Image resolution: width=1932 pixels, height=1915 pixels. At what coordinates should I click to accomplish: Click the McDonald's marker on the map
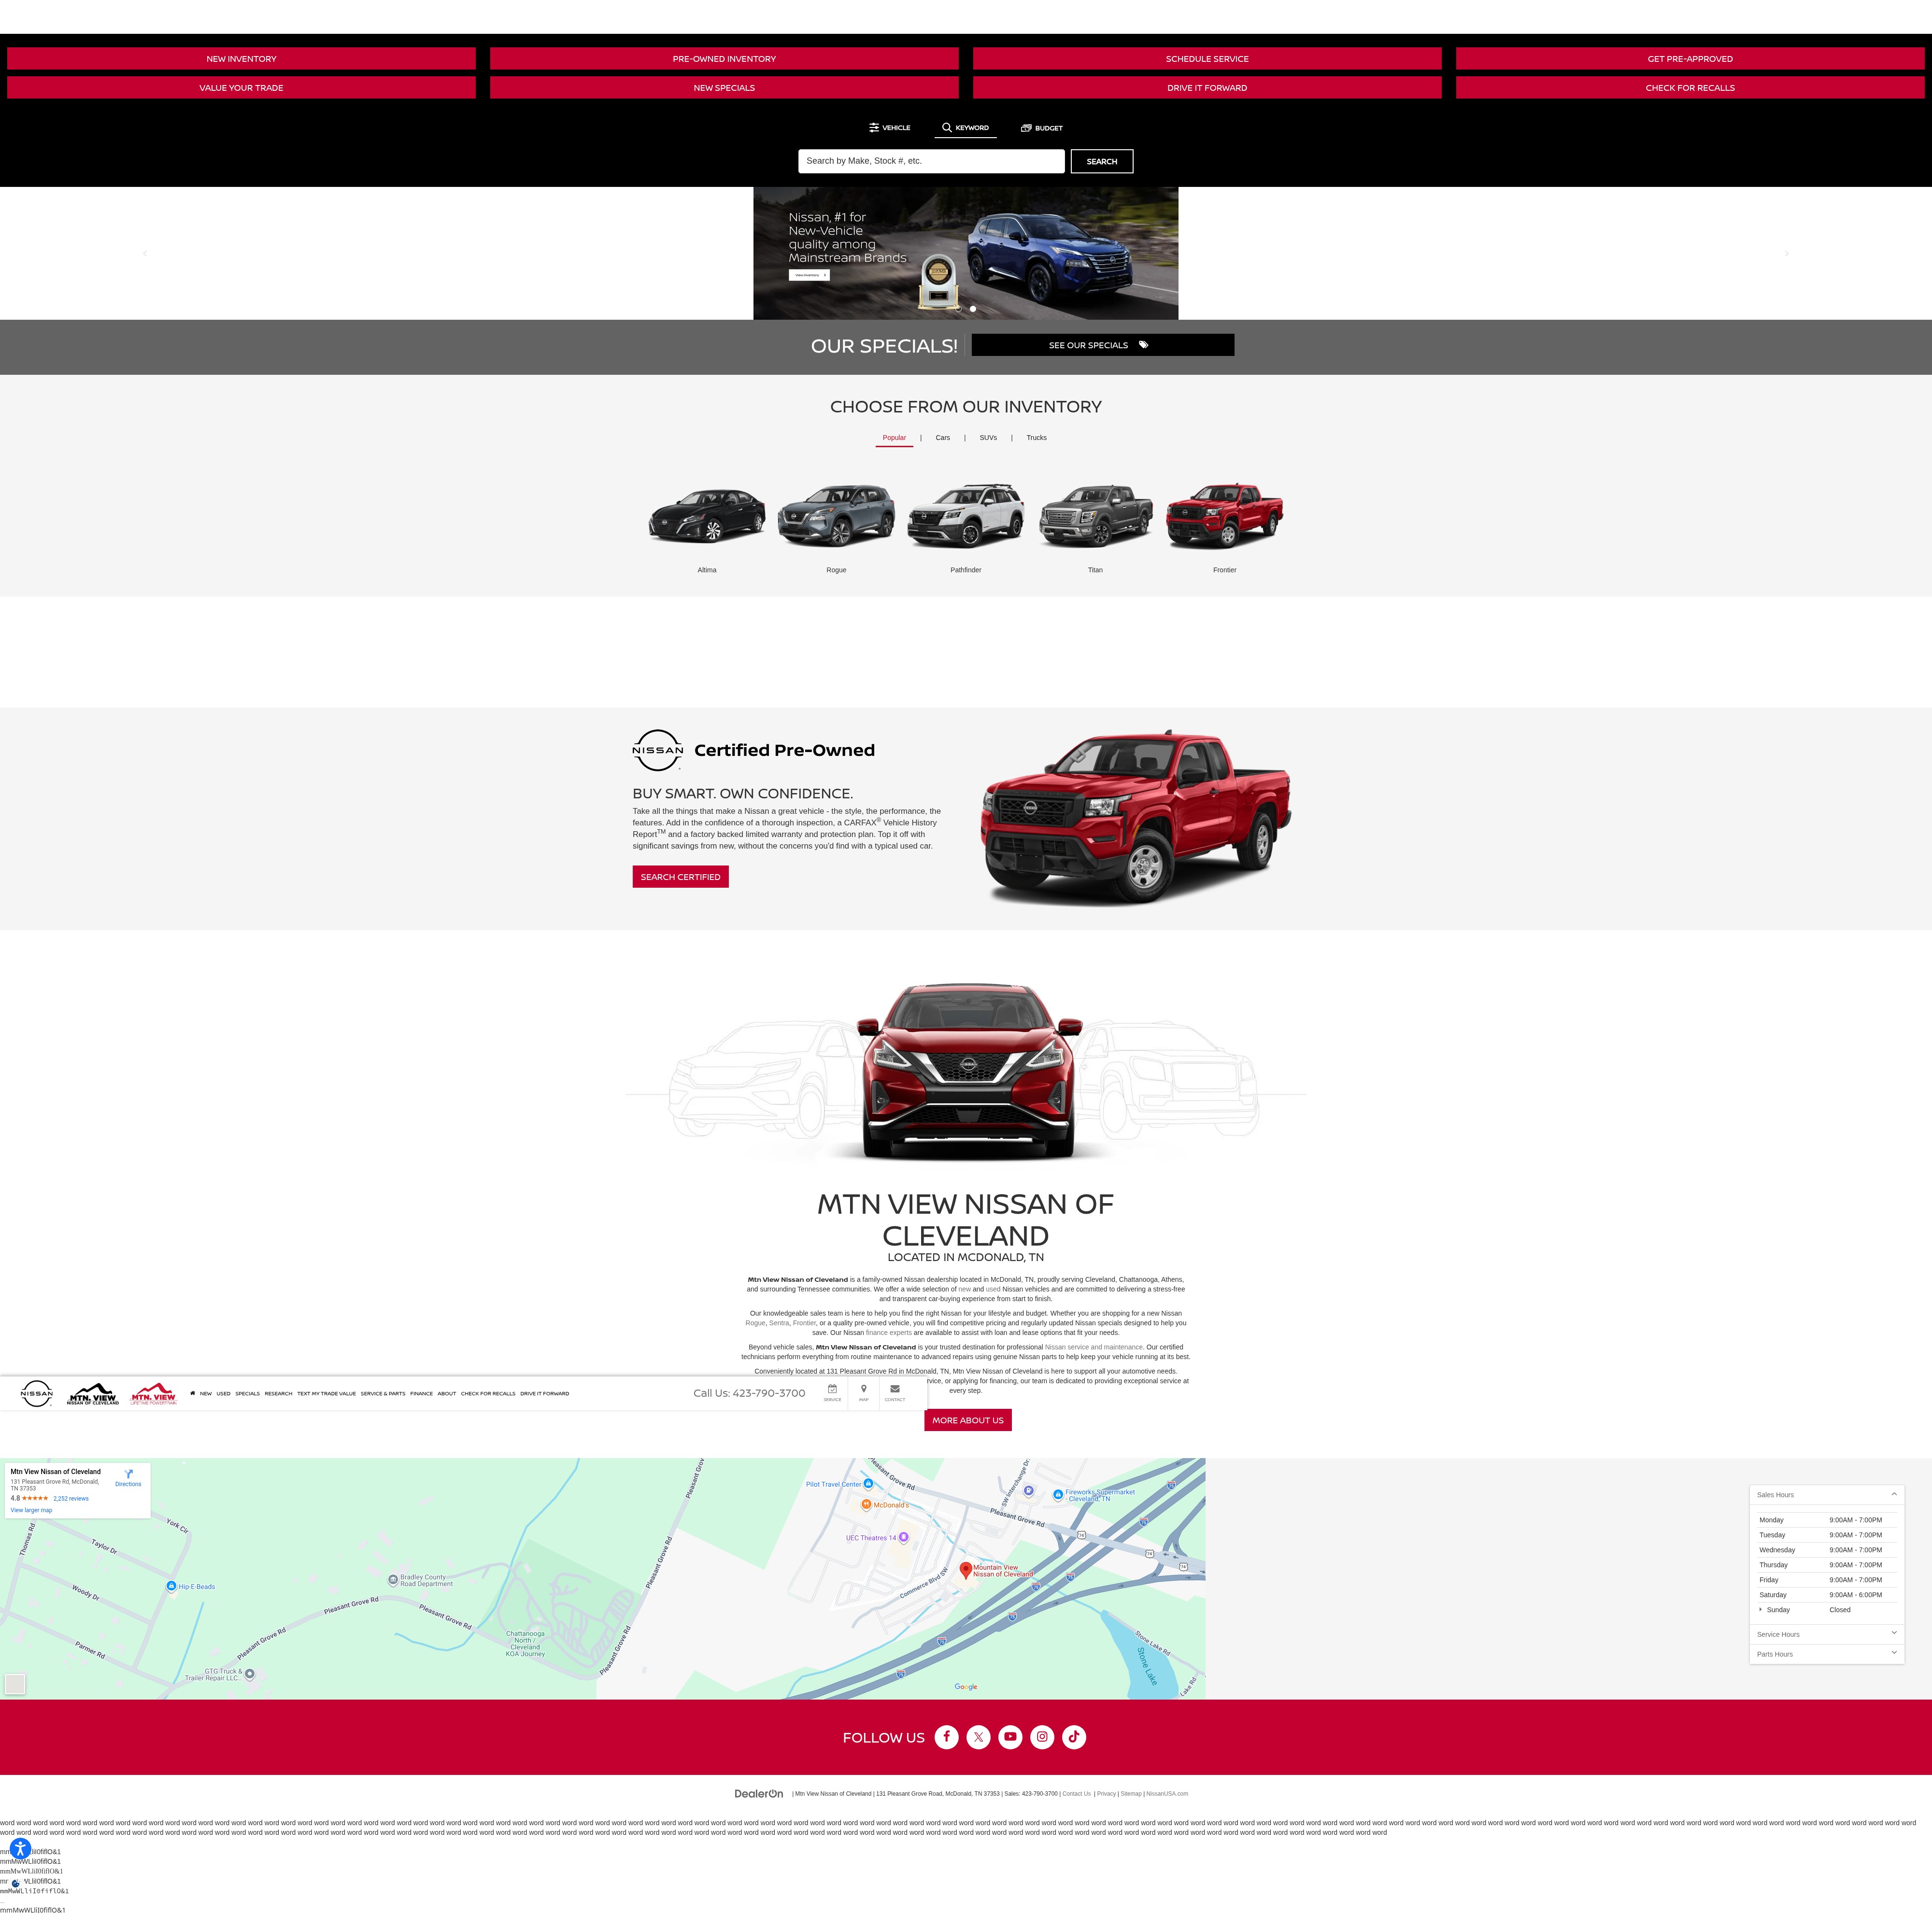click(866, 1504)
